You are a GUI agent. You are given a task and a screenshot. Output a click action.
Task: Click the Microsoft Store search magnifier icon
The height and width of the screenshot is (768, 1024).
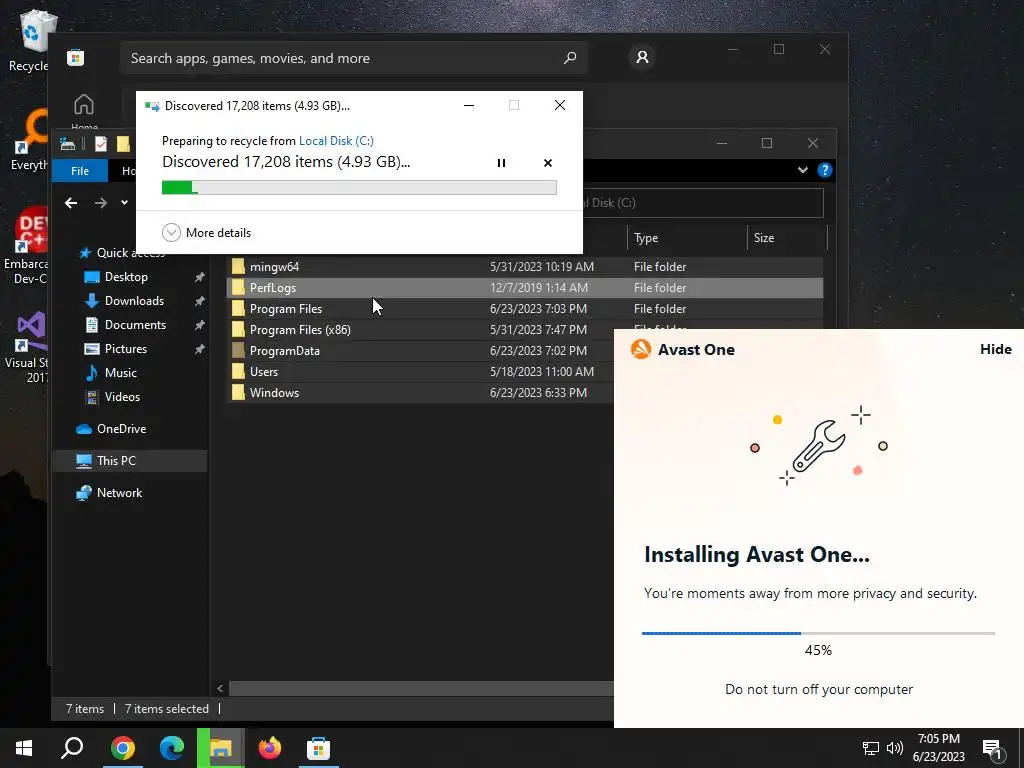click(x=569, y=58)
